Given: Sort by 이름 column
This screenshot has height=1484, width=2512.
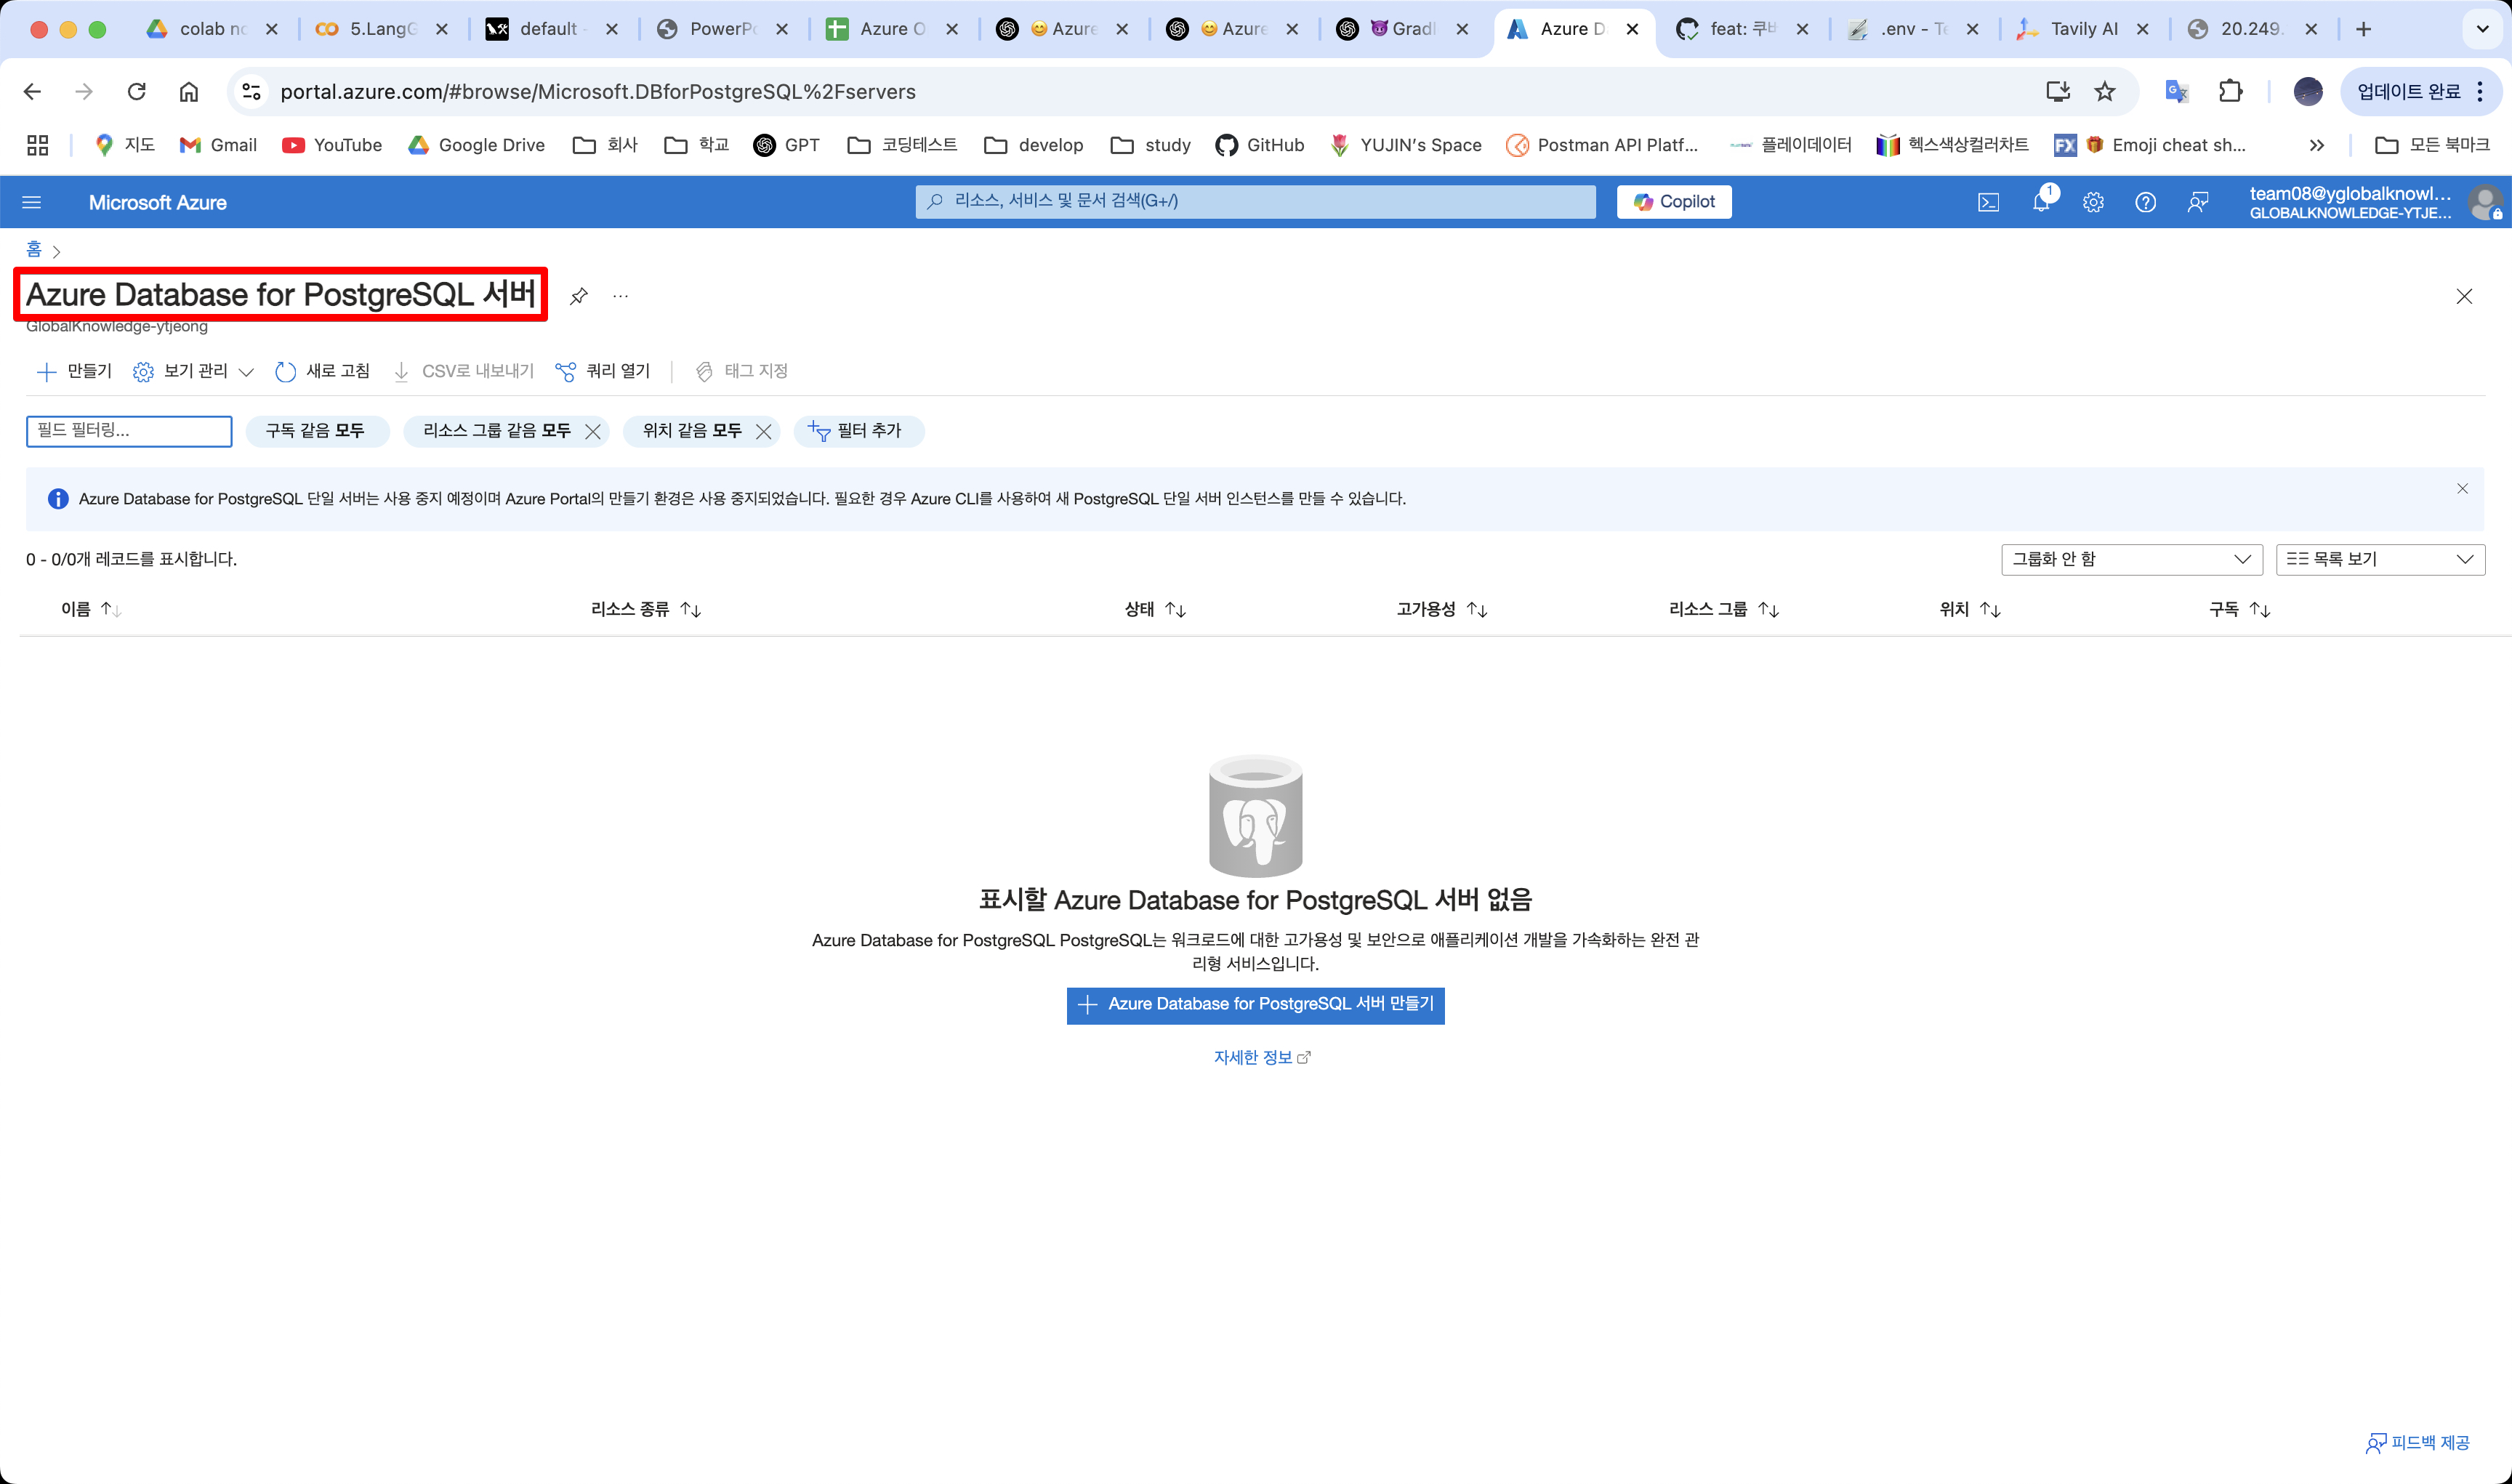Looking at the screenshot, I should click(x=91, y=609).
